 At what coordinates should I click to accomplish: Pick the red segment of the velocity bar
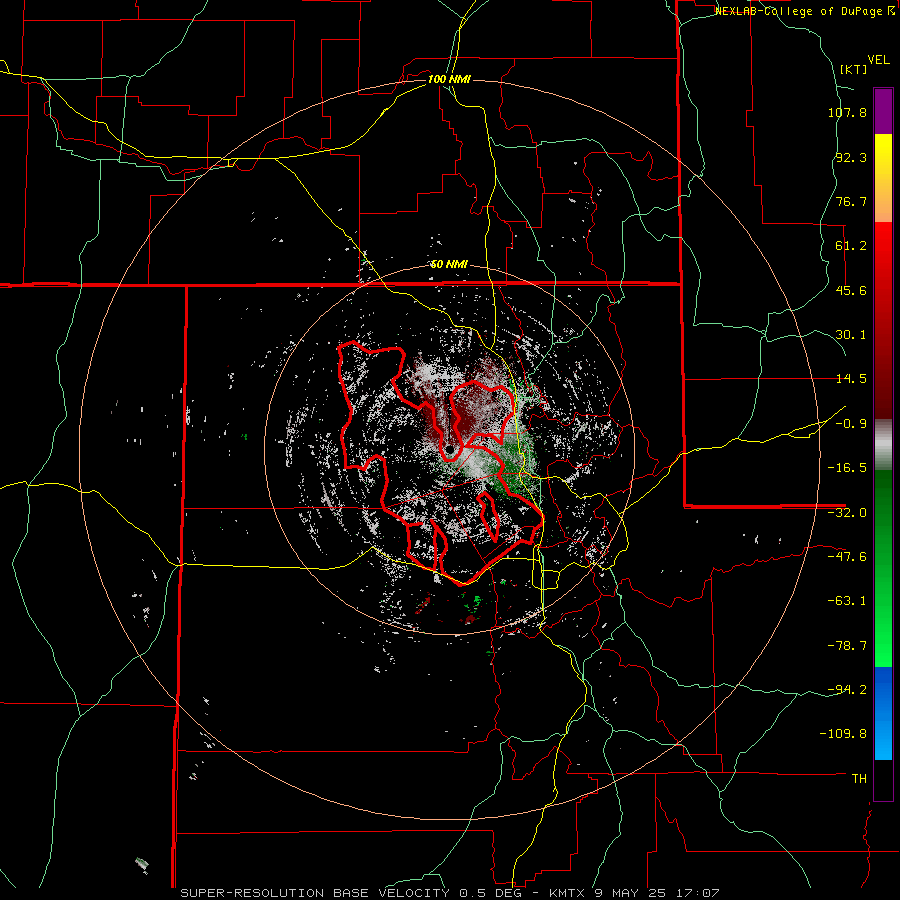pyautogui.click(x=883, y=320)
